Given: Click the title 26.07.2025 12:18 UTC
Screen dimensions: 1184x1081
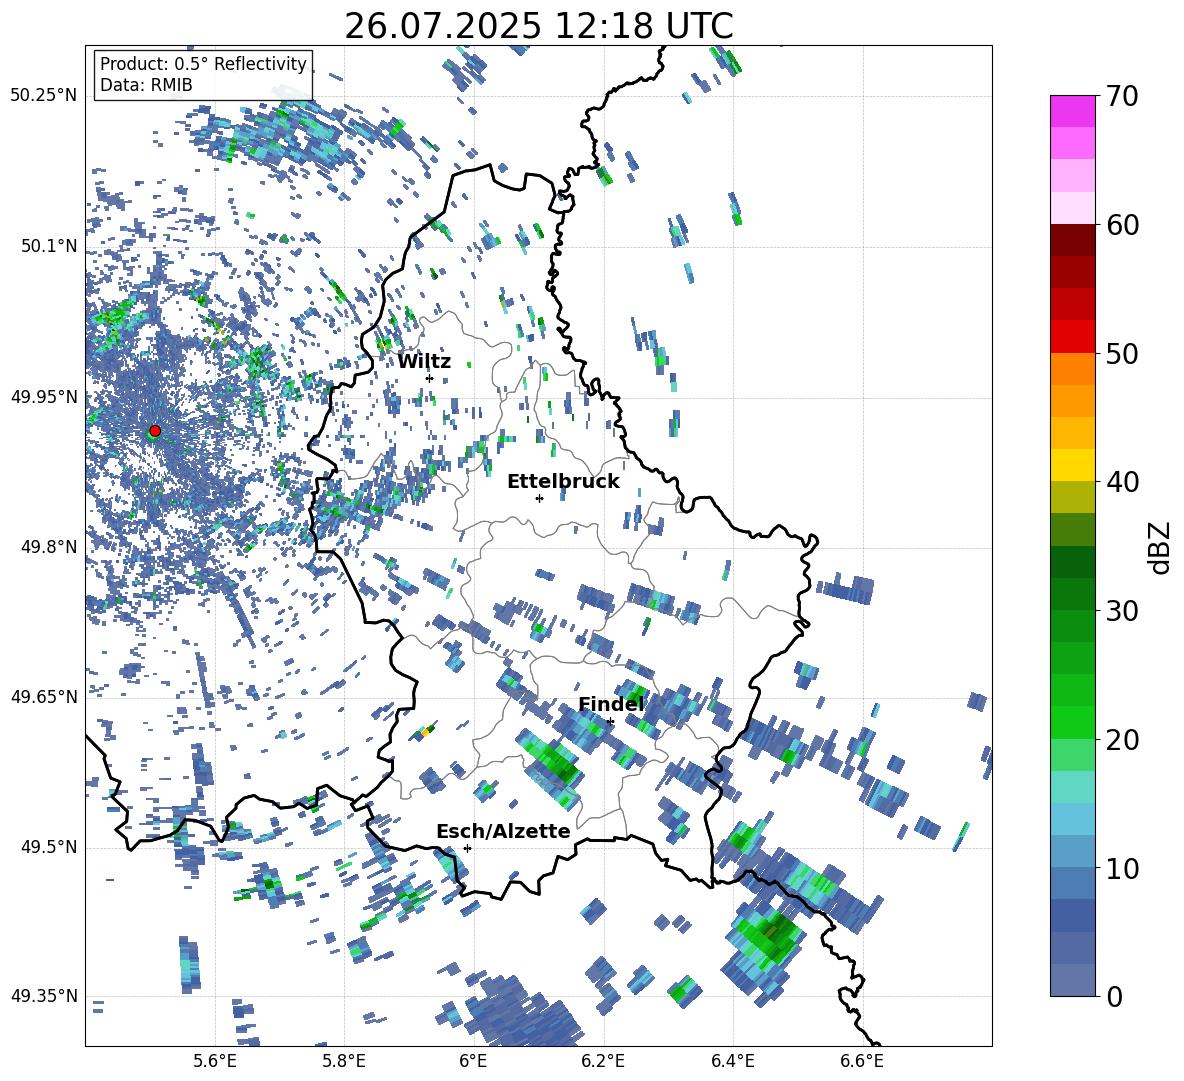Looking at the screenshot, I should pos(538,26).
